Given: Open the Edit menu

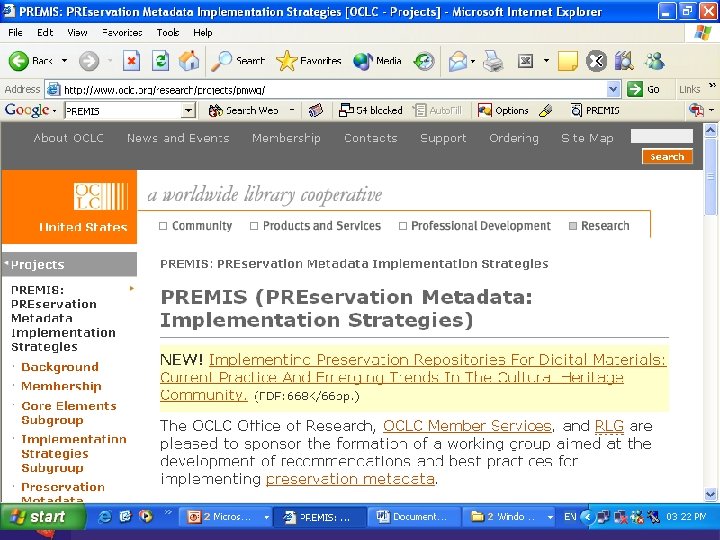Looking at the screenshot, I should pyautogui.click(x=45, y=33).
